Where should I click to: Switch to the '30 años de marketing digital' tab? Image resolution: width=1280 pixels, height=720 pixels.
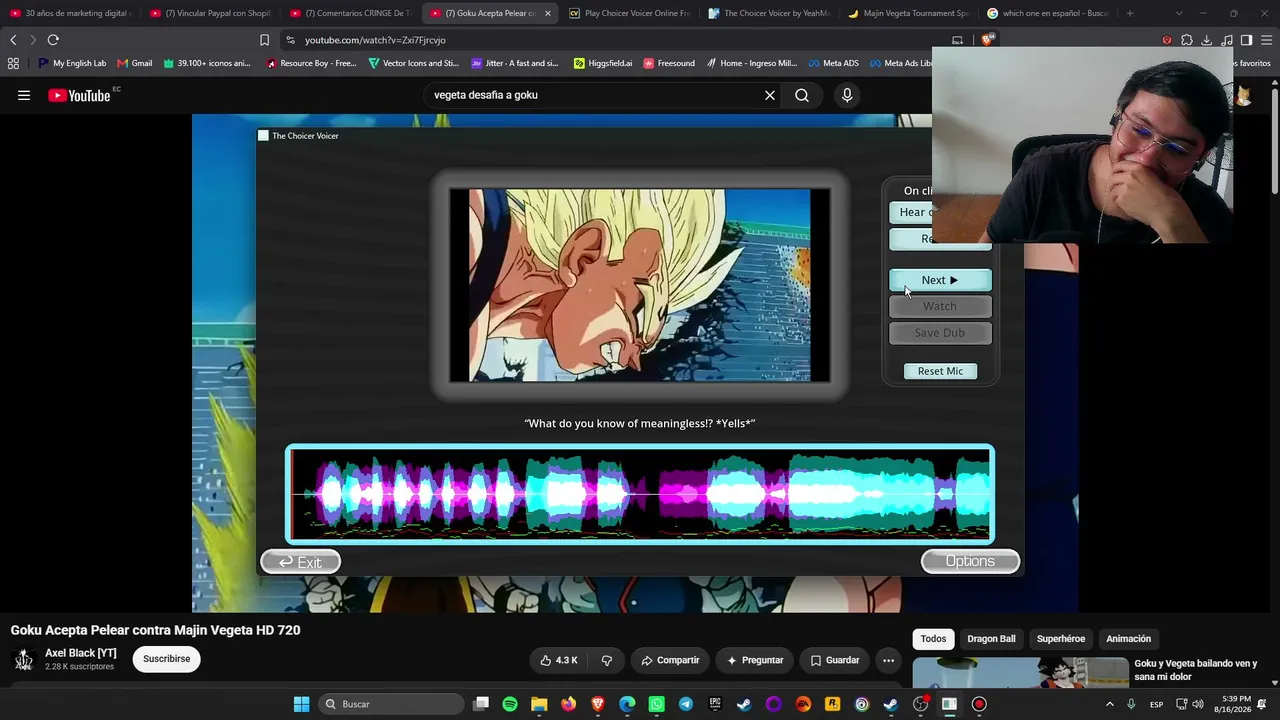click(x=69, y=13)
